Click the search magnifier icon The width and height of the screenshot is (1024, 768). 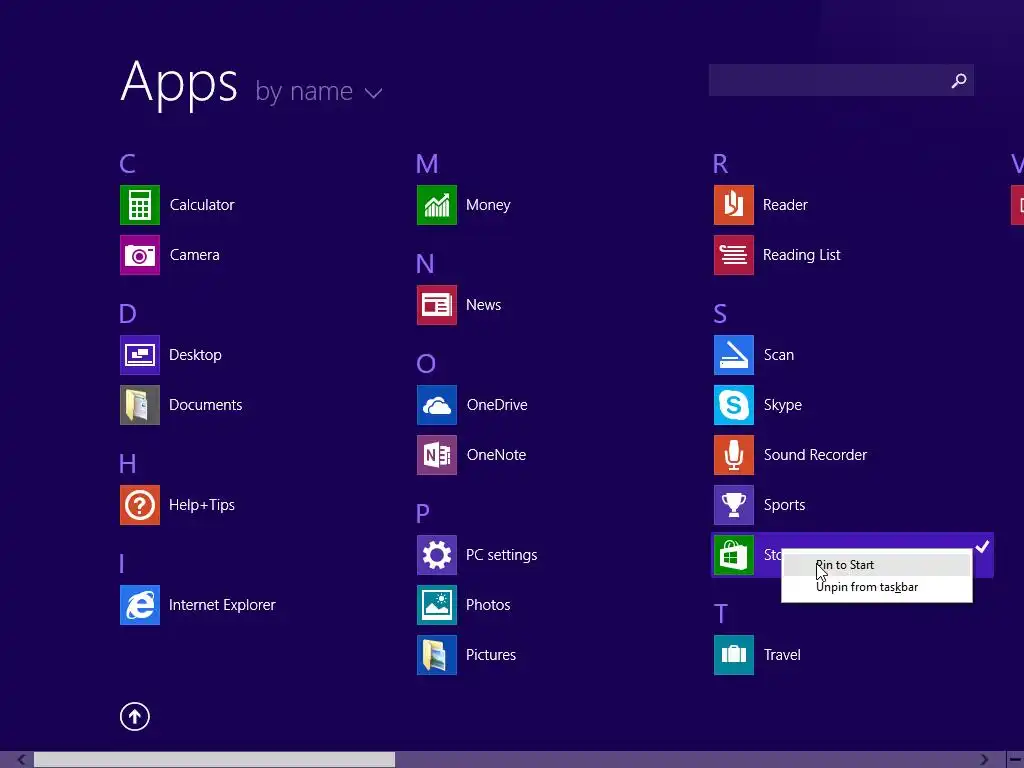click(x=959, y=80)
